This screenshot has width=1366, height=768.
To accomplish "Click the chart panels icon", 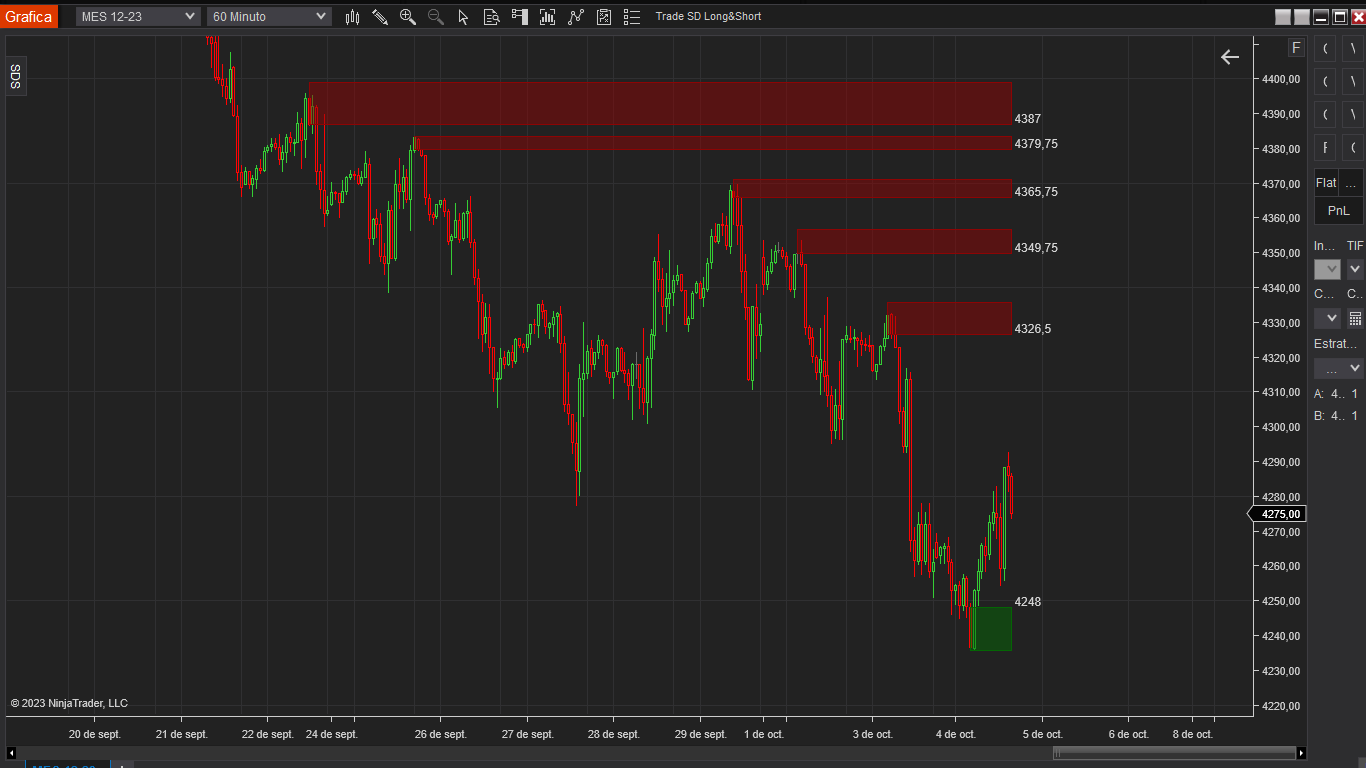I will coord(519,16).
